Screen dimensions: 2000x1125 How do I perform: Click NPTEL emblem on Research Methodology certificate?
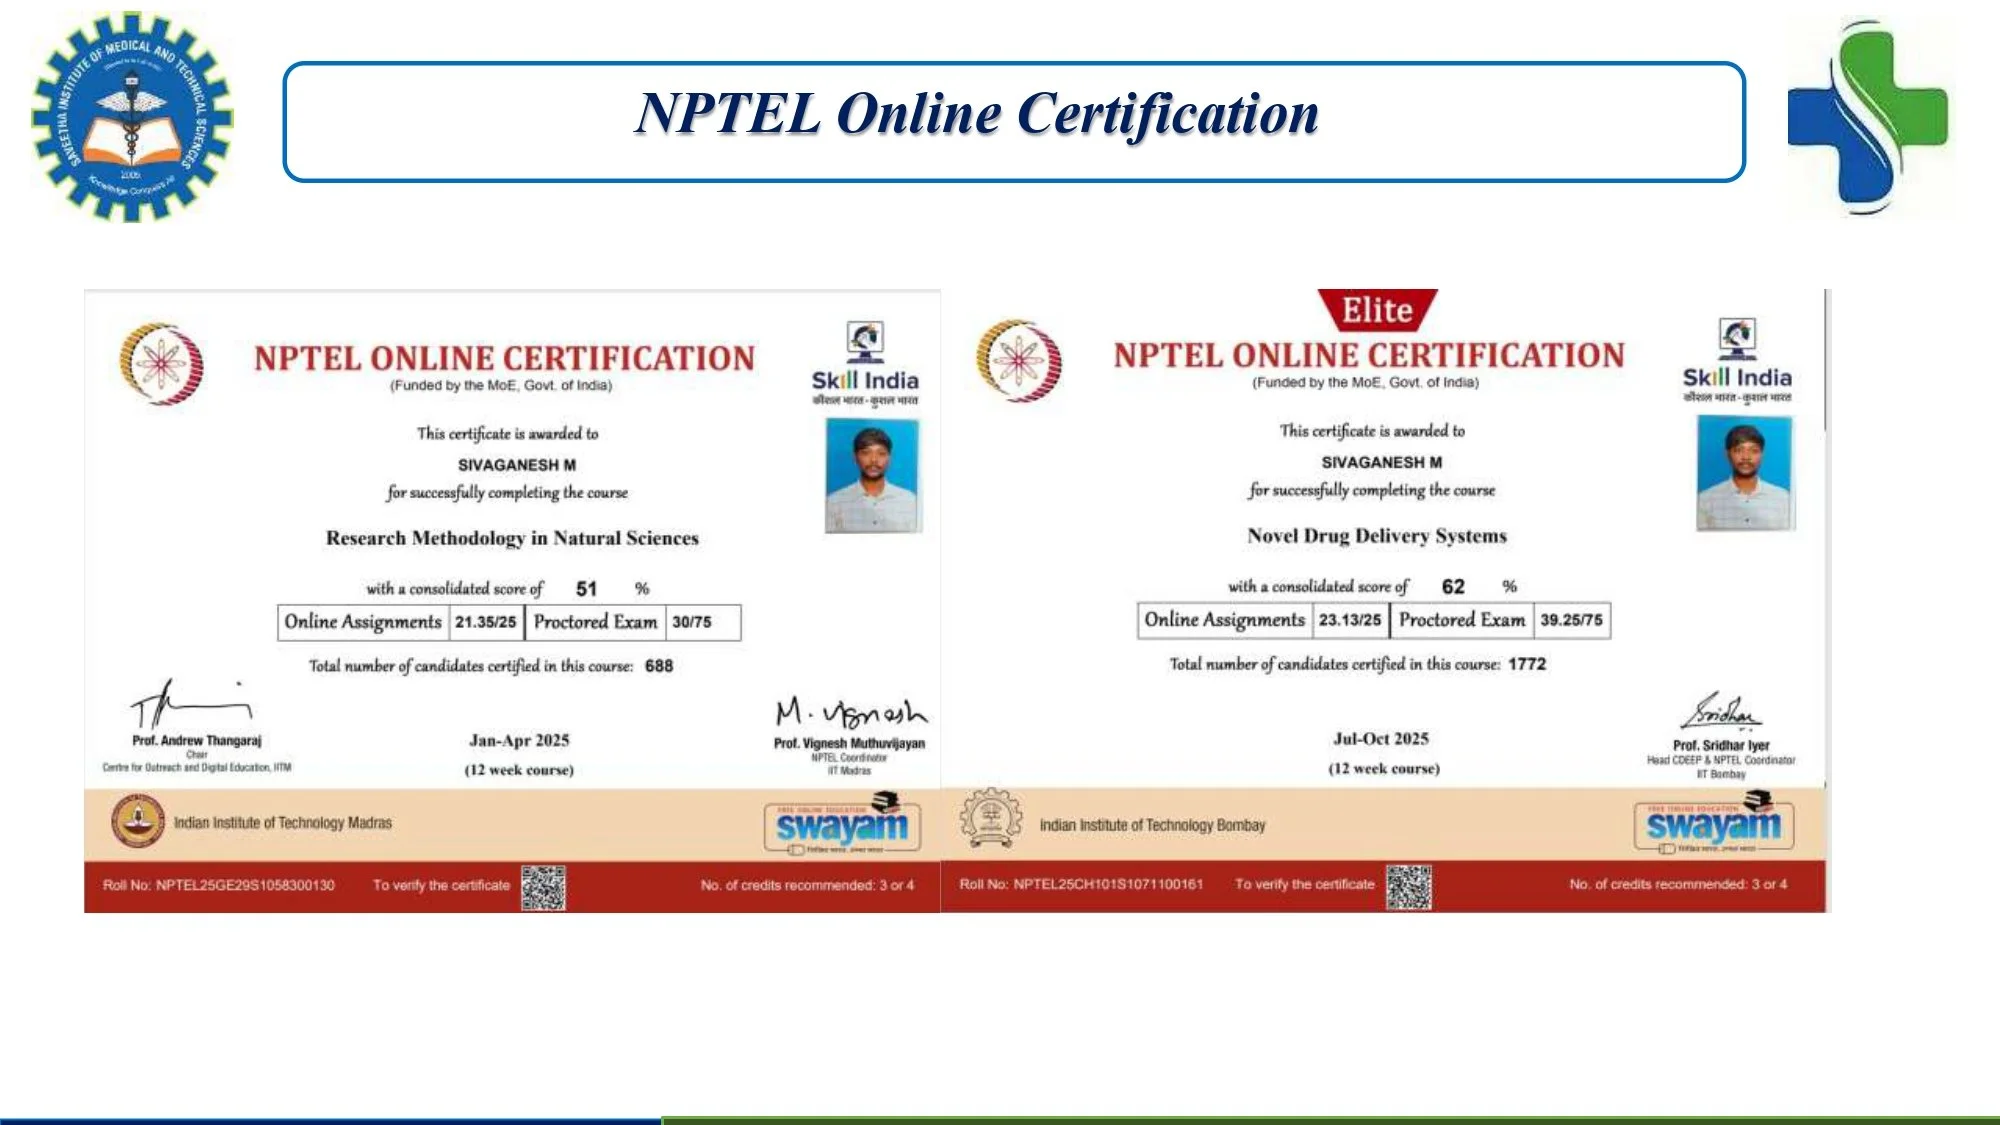(162, 363)
